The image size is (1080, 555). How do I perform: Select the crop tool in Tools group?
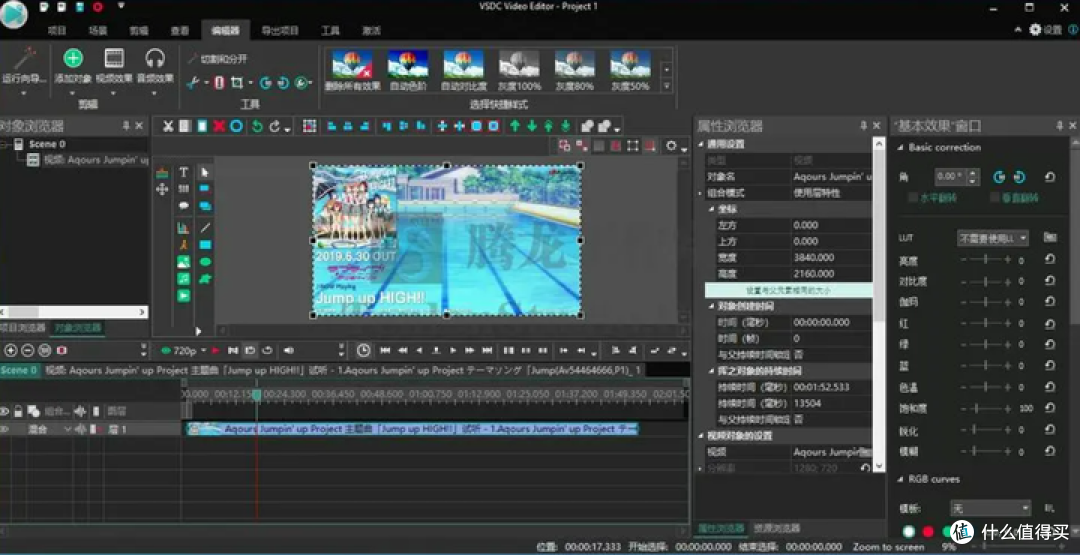[237, 83]
